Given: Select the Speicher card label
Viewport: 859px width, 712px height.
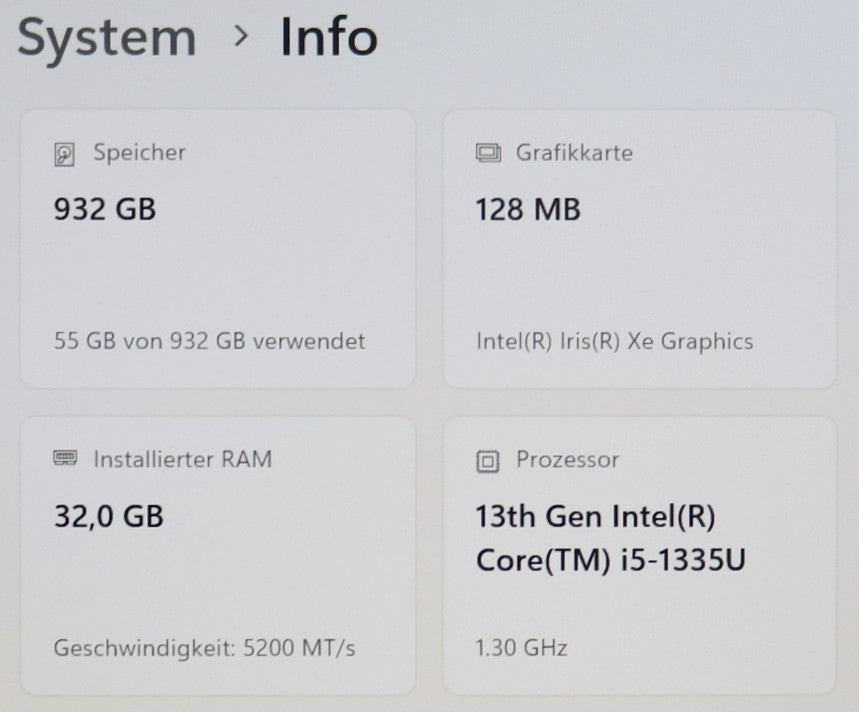Looking at the screenshot, I should pyautogui.click(x=139, y=153).
